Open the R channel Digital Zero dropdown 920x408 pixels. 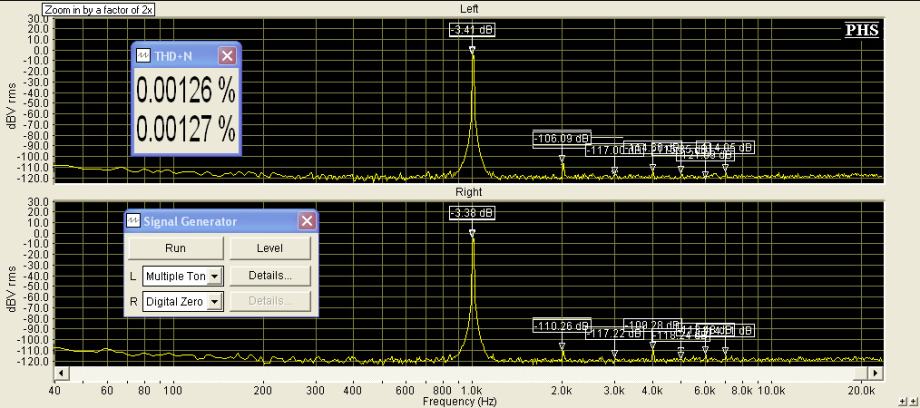pyautogui.click(x=215, y=302)
